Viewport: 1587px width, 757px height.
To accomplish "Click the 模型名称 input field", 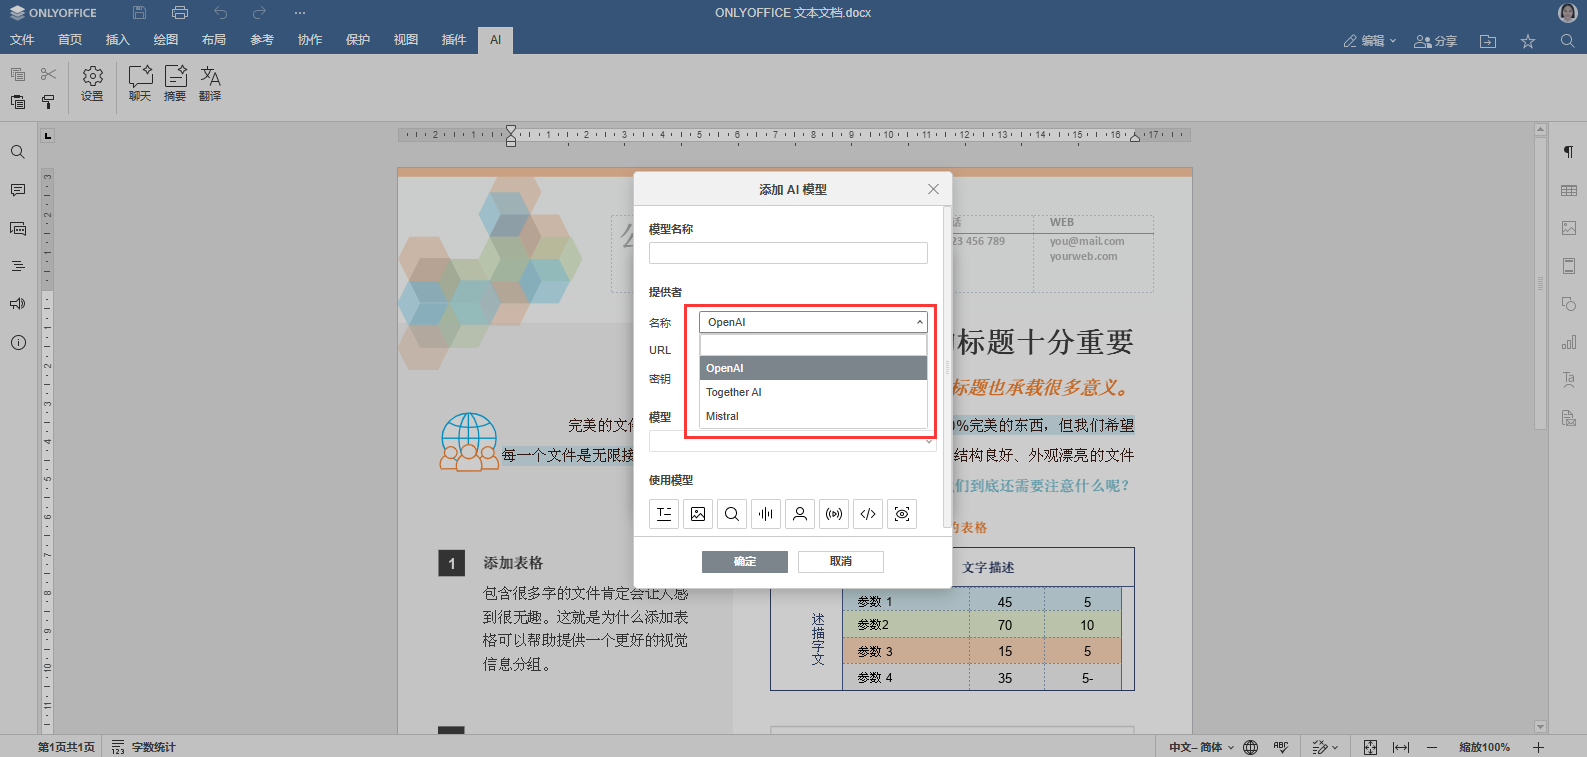I will [x=788, y=253].
